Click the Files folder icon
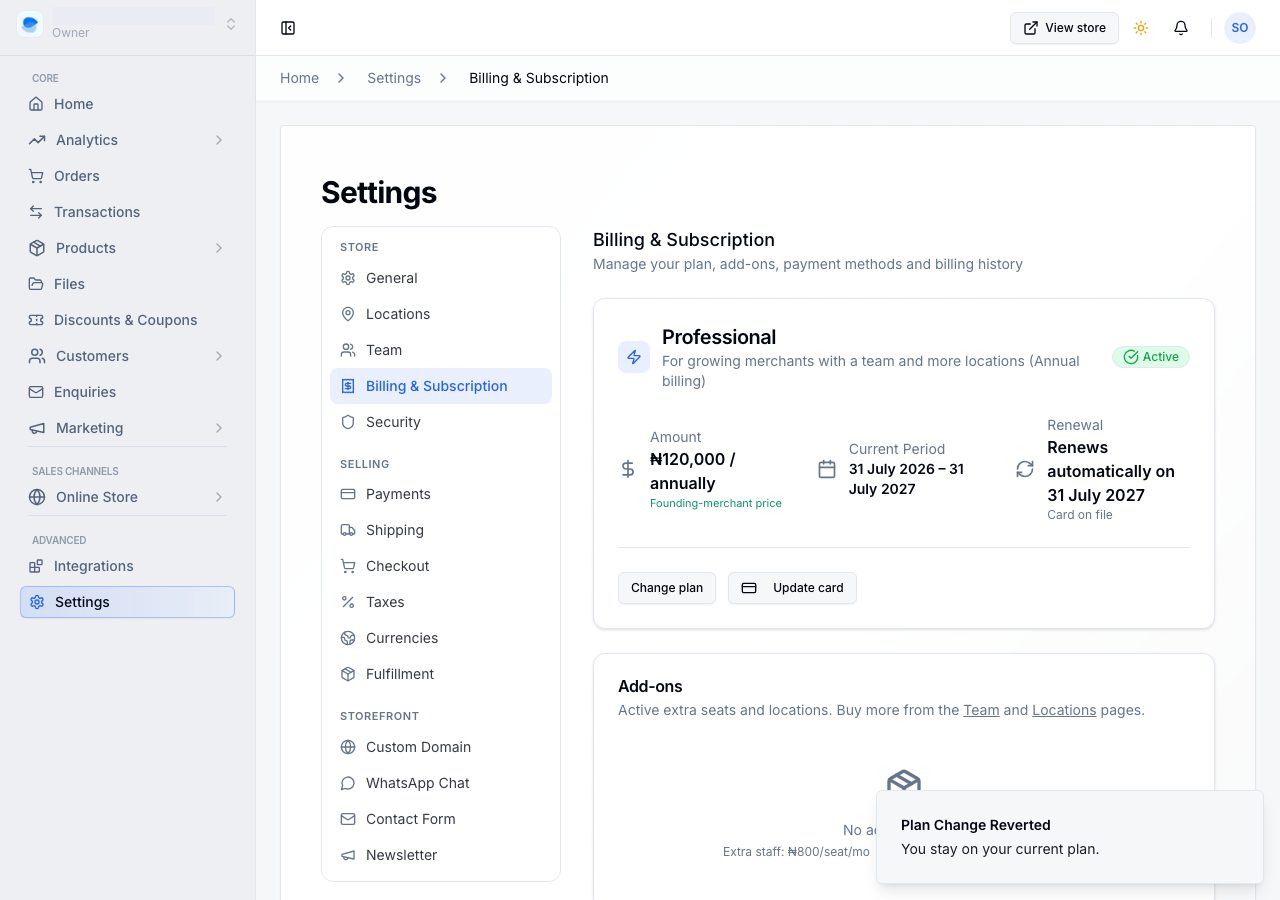1280x900 pixels. (36, 284)
